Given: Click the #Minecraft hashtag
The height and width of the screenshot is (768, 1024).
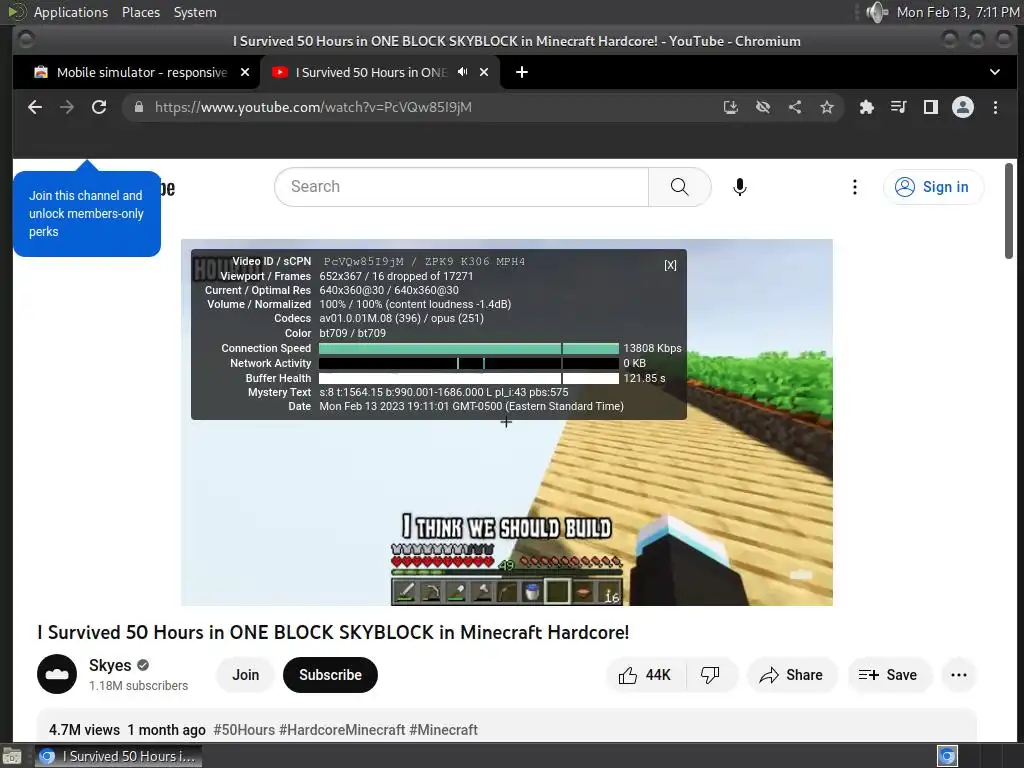Looking at the screenshot, I should pos(443,729).
